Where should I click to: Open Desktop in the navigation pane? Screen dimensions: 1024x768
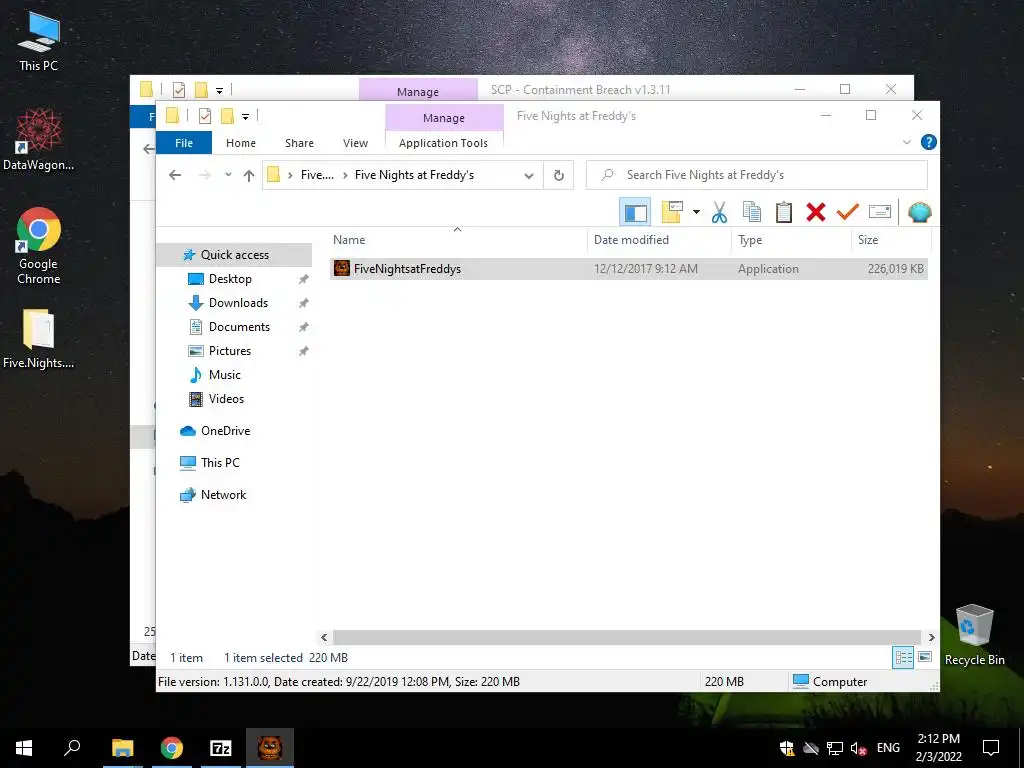coord(229,279)
